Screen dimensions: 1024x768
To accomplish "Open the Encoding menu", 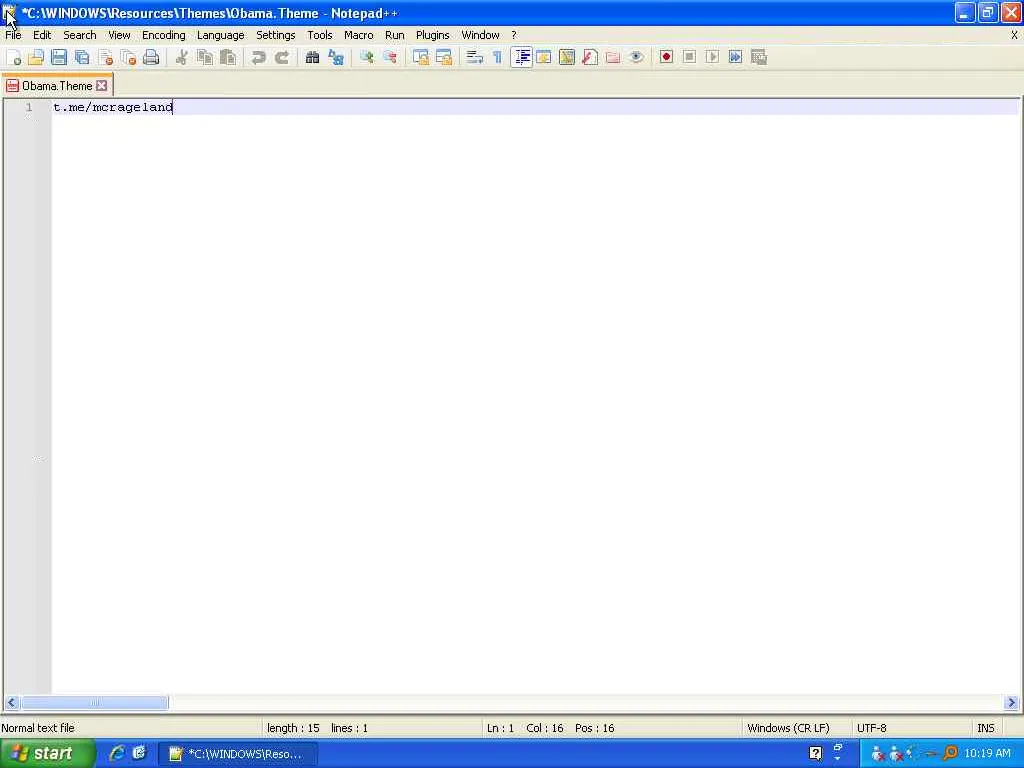I will pyautogui.click(x=163, y=35).
